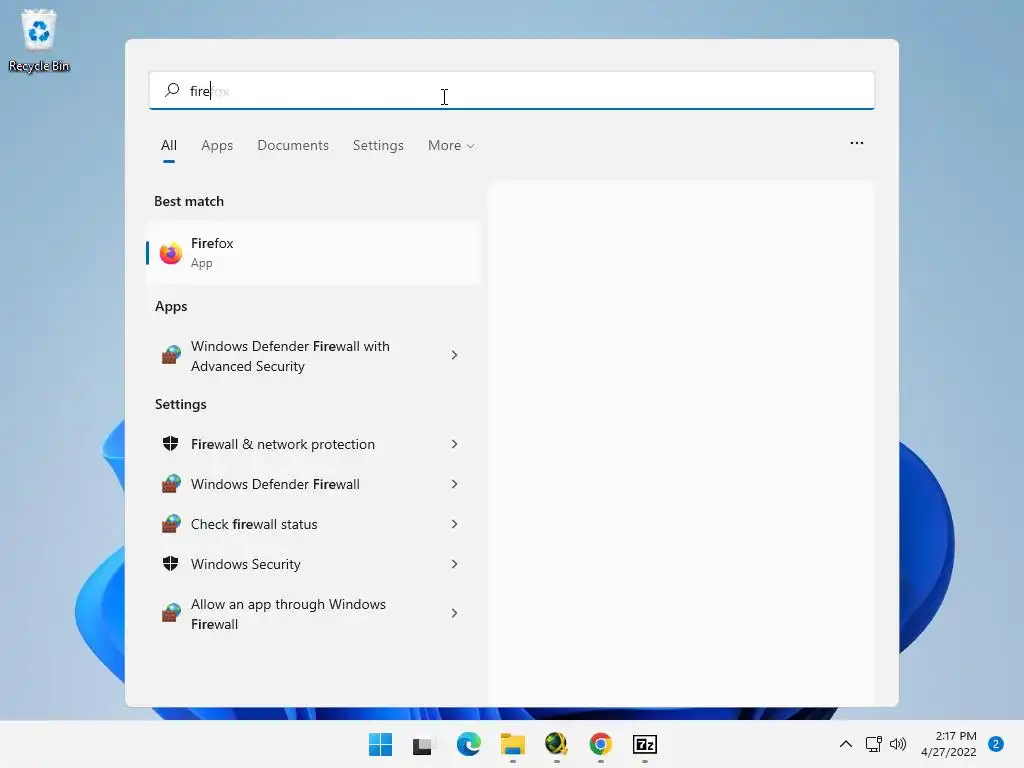Expand Firewall & network protection arrow
Screen dimensions: 1024x768
point(455,444)
